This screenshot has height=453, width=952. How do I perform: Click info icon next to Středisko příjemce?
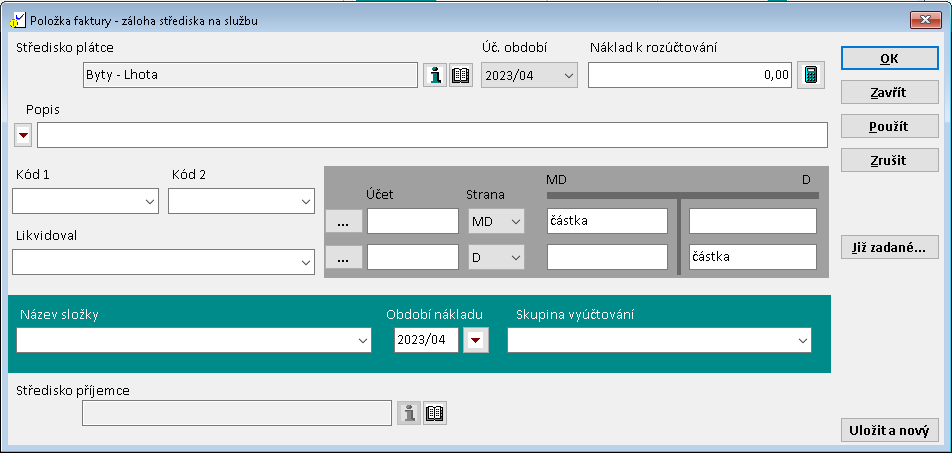point(409,413)
